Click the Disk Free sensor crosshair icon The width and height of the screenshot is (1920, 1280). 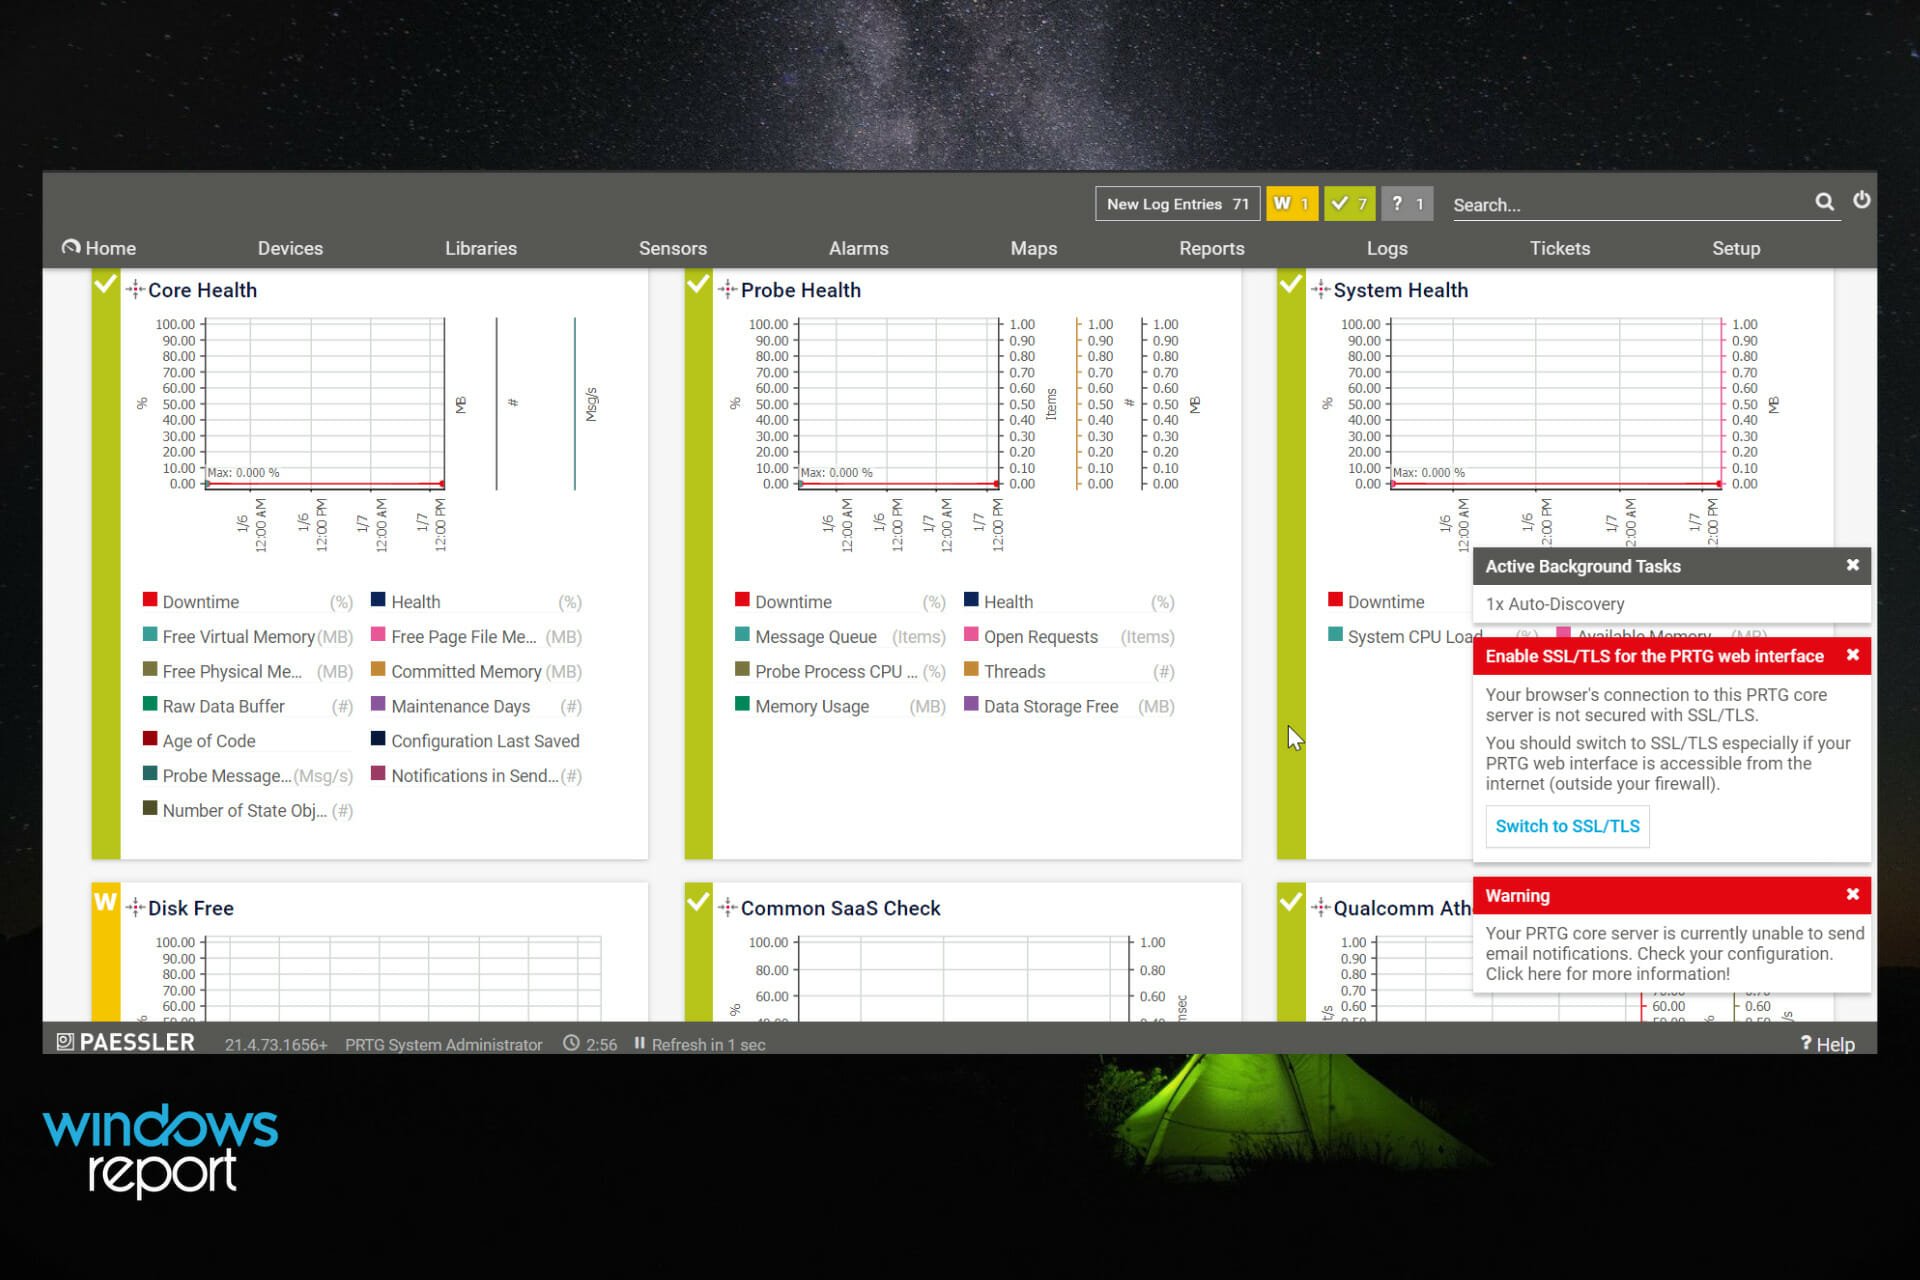[135, 908]
